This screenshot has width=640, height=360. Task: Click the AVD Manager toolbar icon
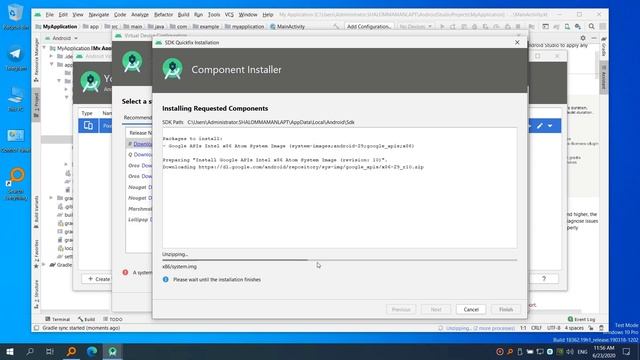click(567, 27)
